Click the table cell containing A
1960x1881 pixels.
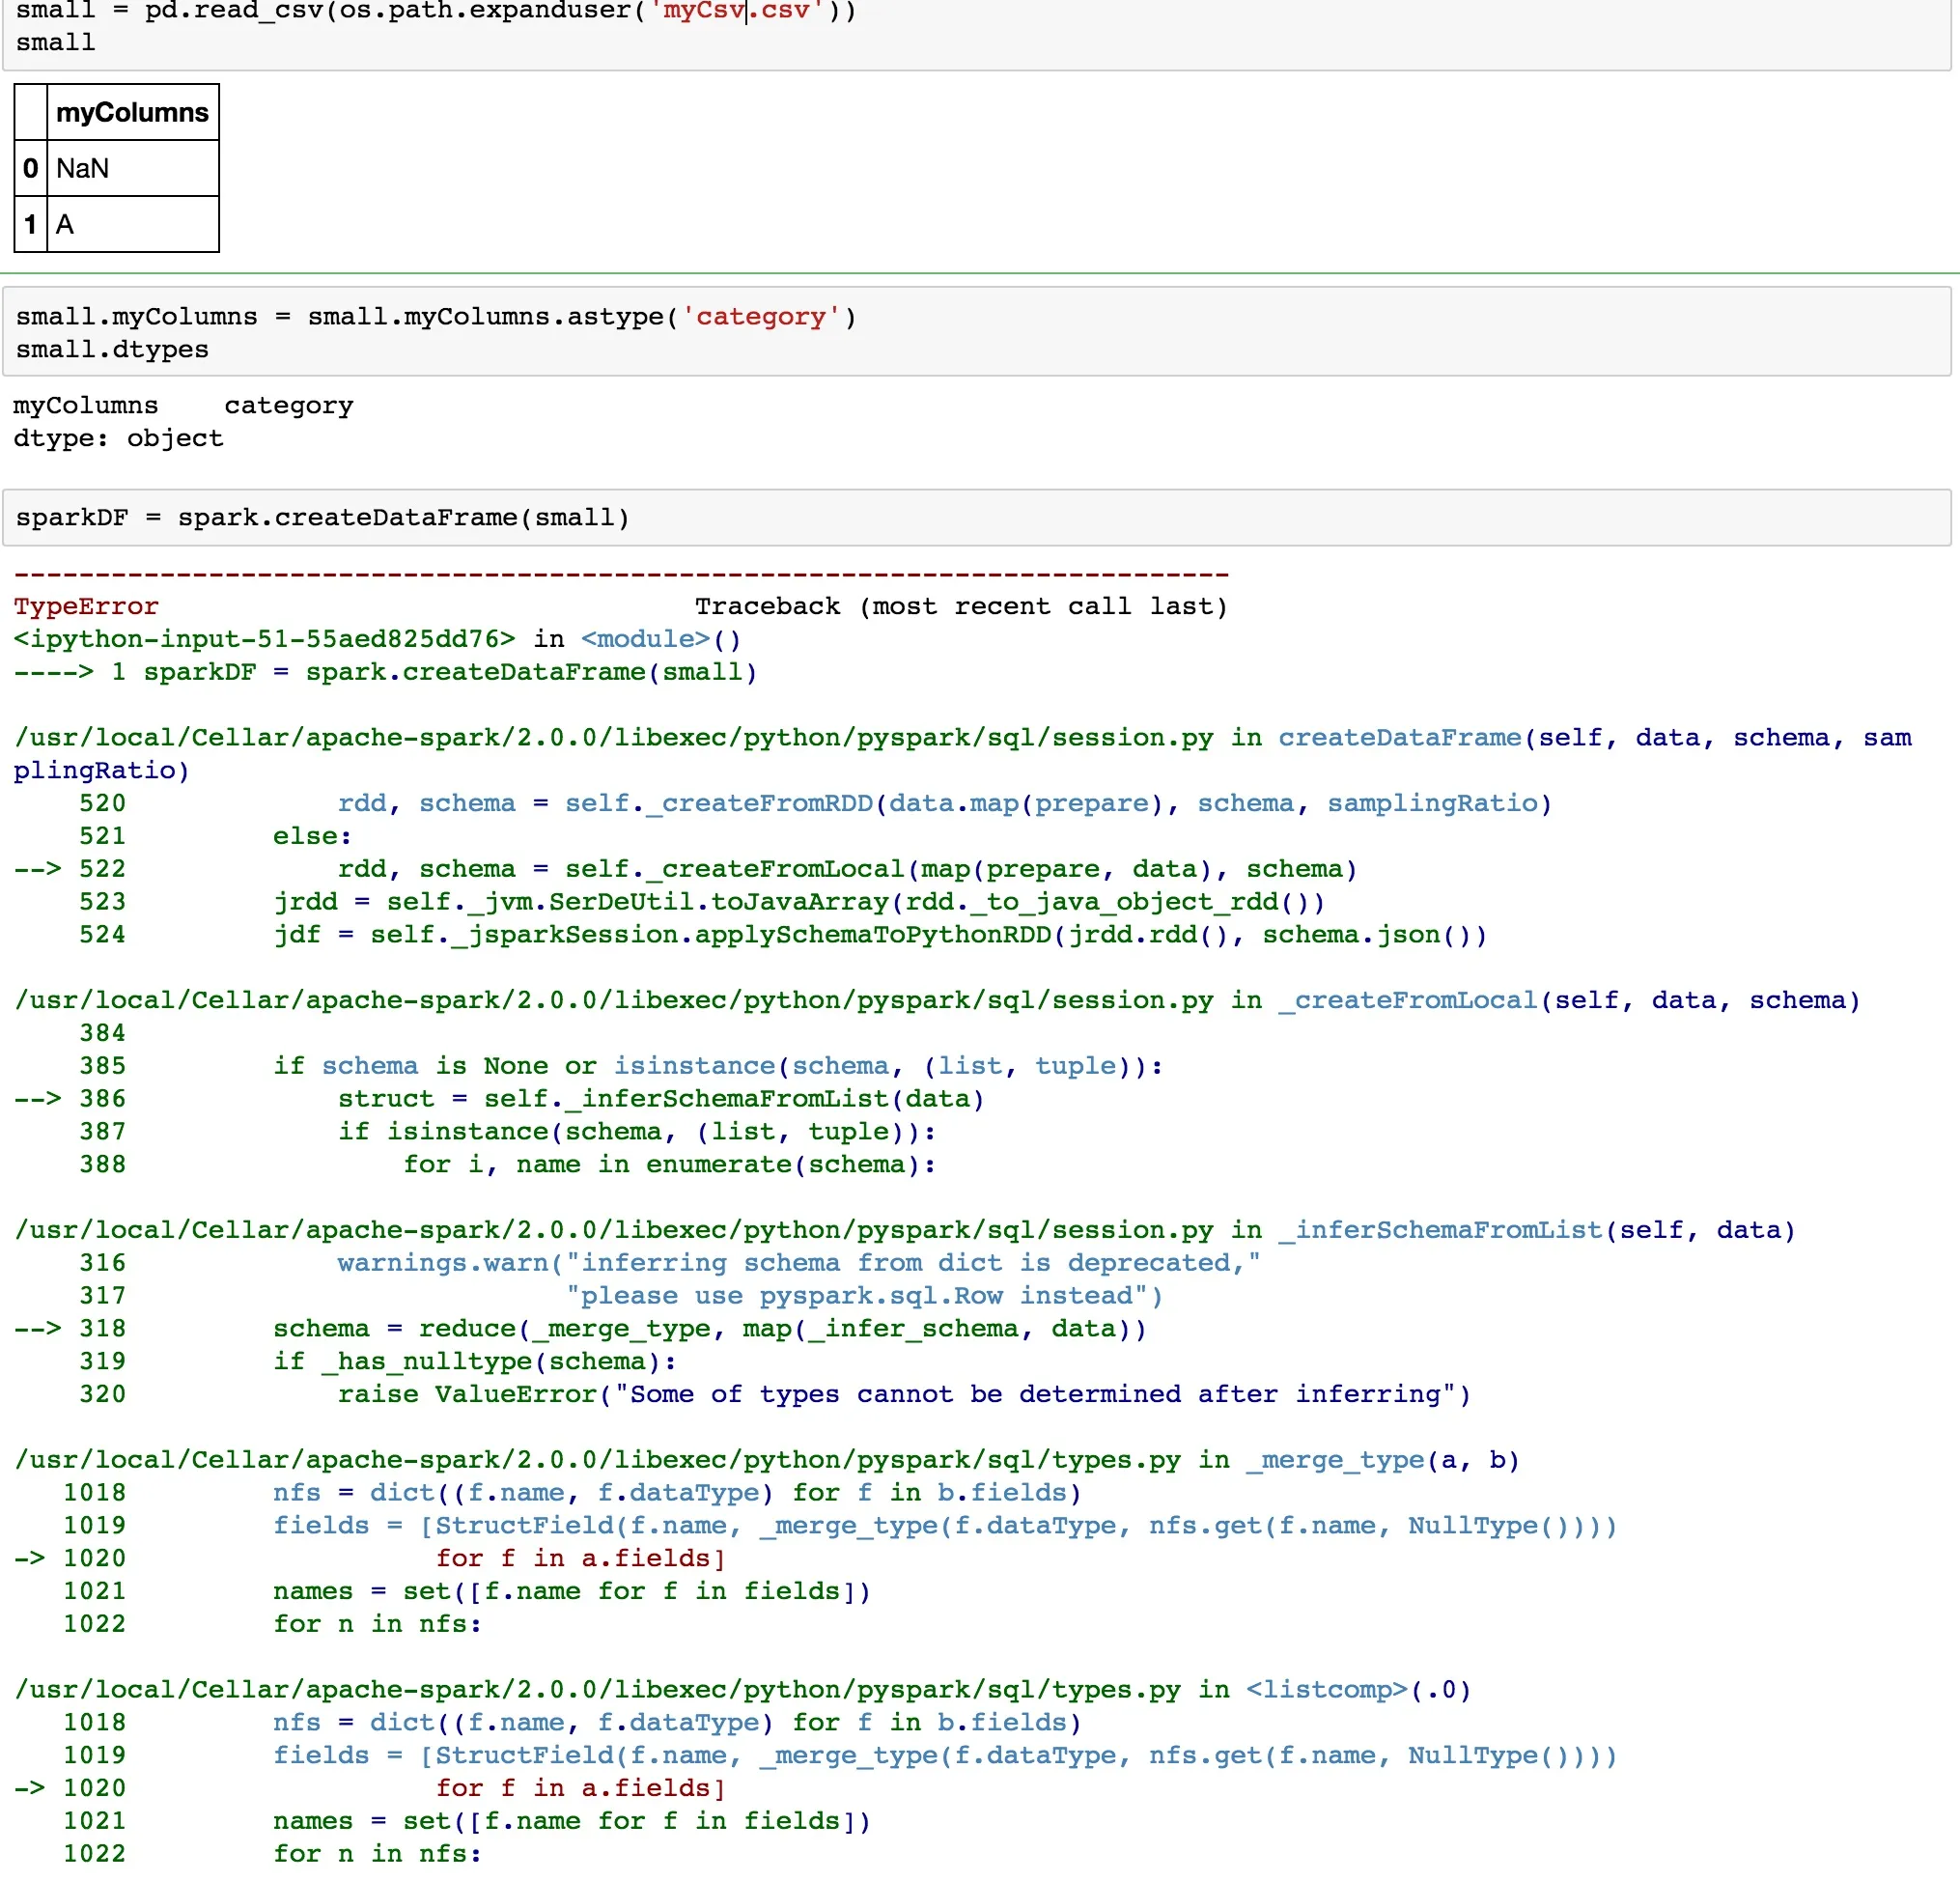(x=65, y=224)
